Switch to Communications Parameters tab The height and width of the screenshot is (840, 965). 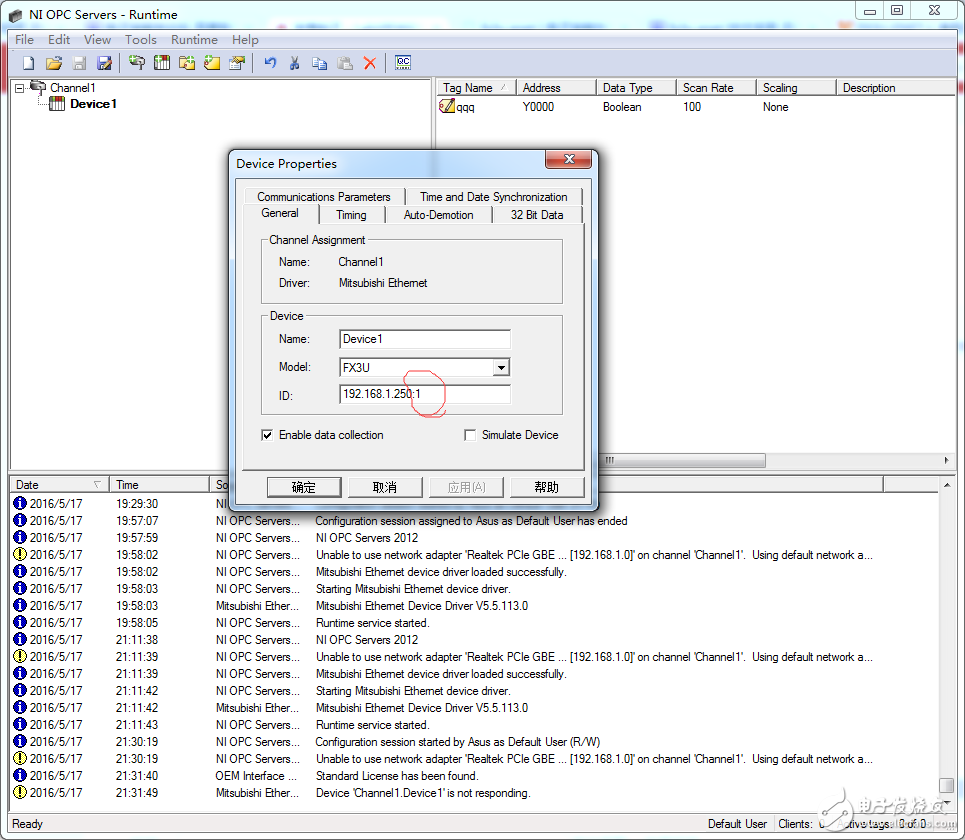(324, 197)
